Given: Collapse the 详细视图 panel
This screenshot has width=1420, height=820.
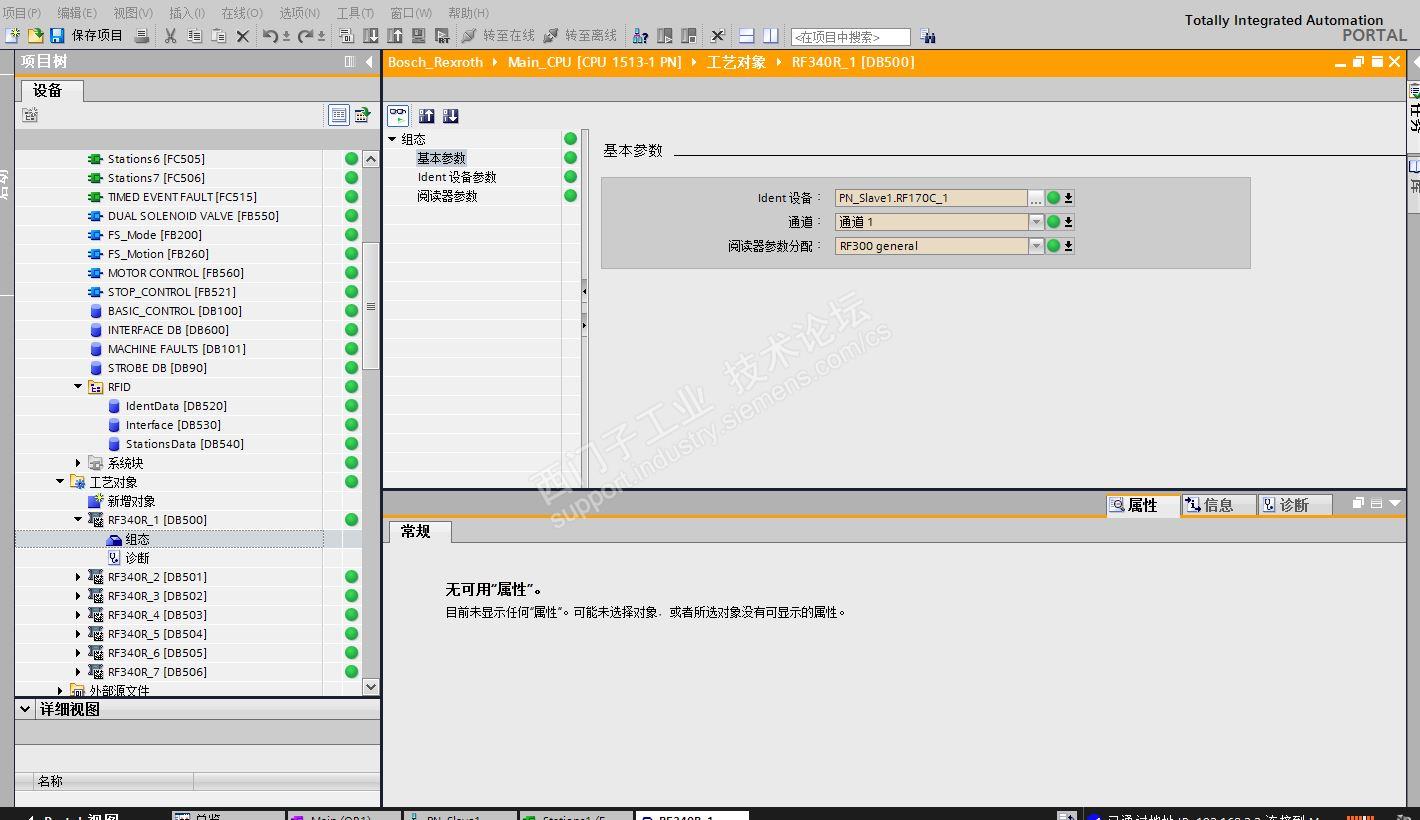Looking at the screenshot, I should click(26, 709).
